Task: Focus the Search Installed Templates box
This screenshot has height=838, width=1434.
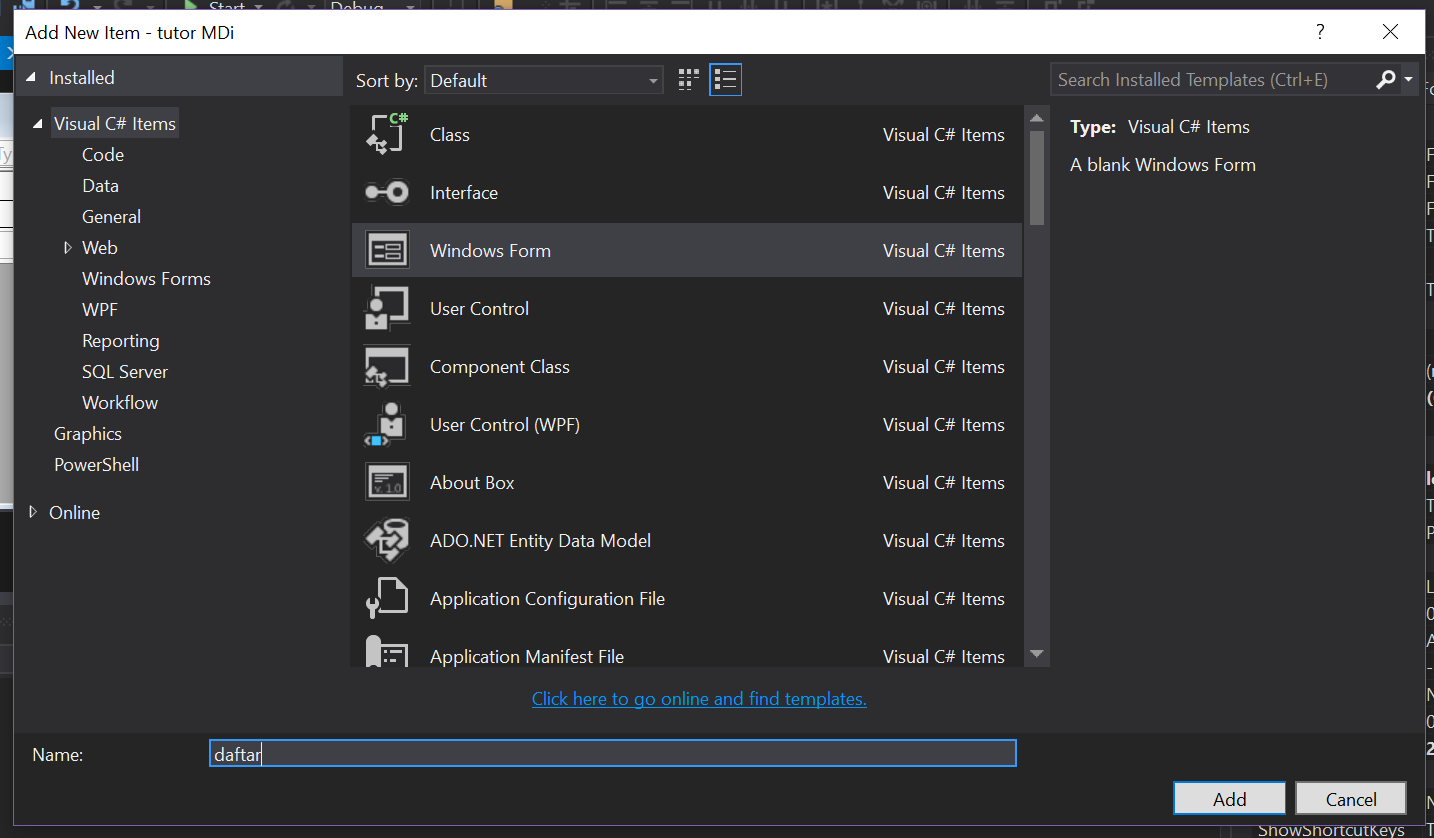Action: coord(1212,79)
